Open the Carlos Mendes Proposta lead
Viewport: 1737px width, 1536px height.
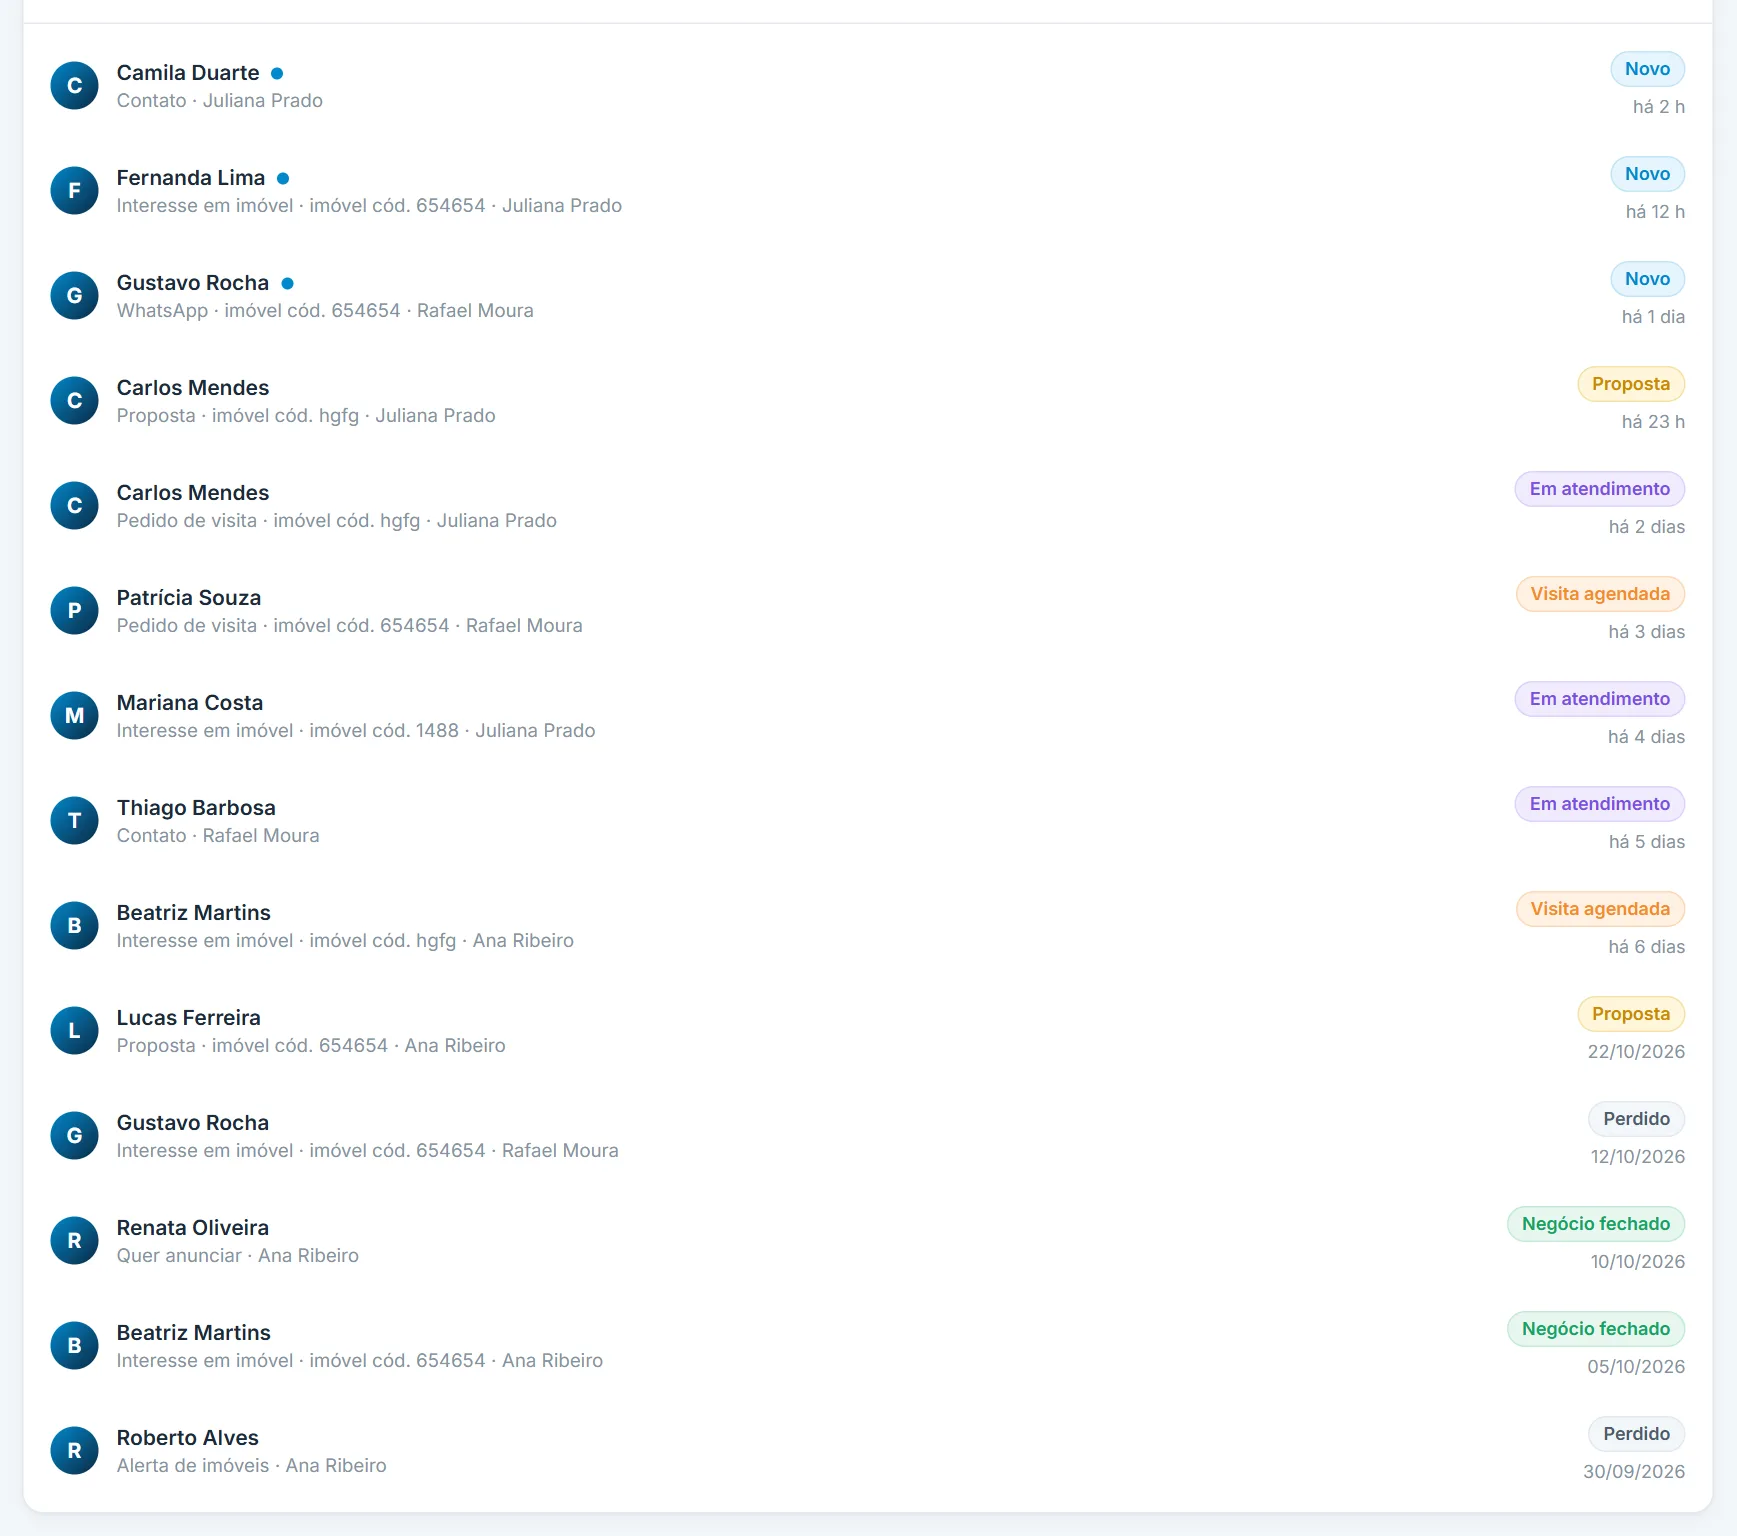pos(867,401)
